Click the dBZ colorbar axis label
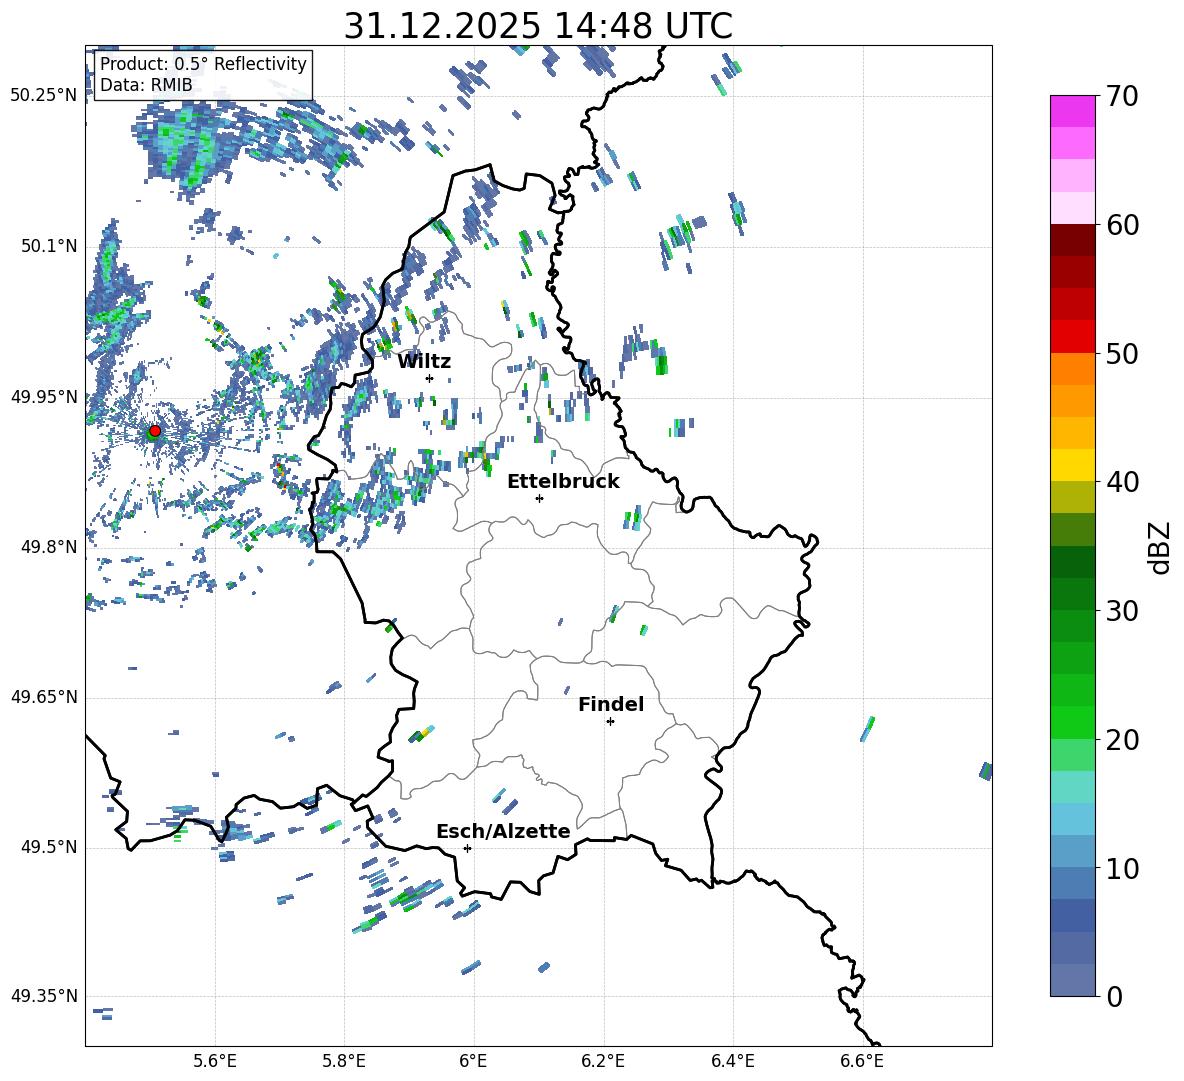Image resolution: width=1184 pixels, height=1081 pixels. (x=1159, y=547)
